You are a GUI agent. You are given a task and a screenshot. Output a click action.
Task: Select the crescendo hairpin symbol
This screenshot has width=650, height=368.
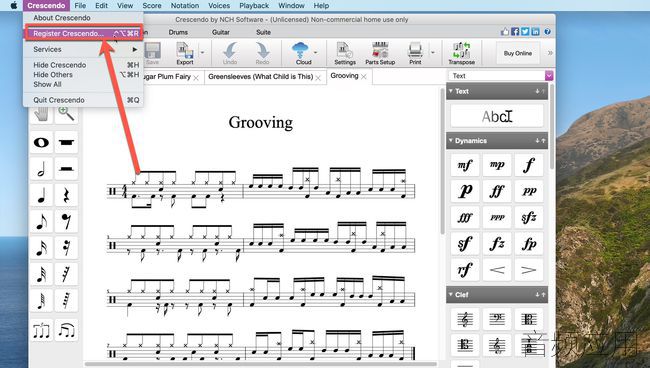(497, 270)
